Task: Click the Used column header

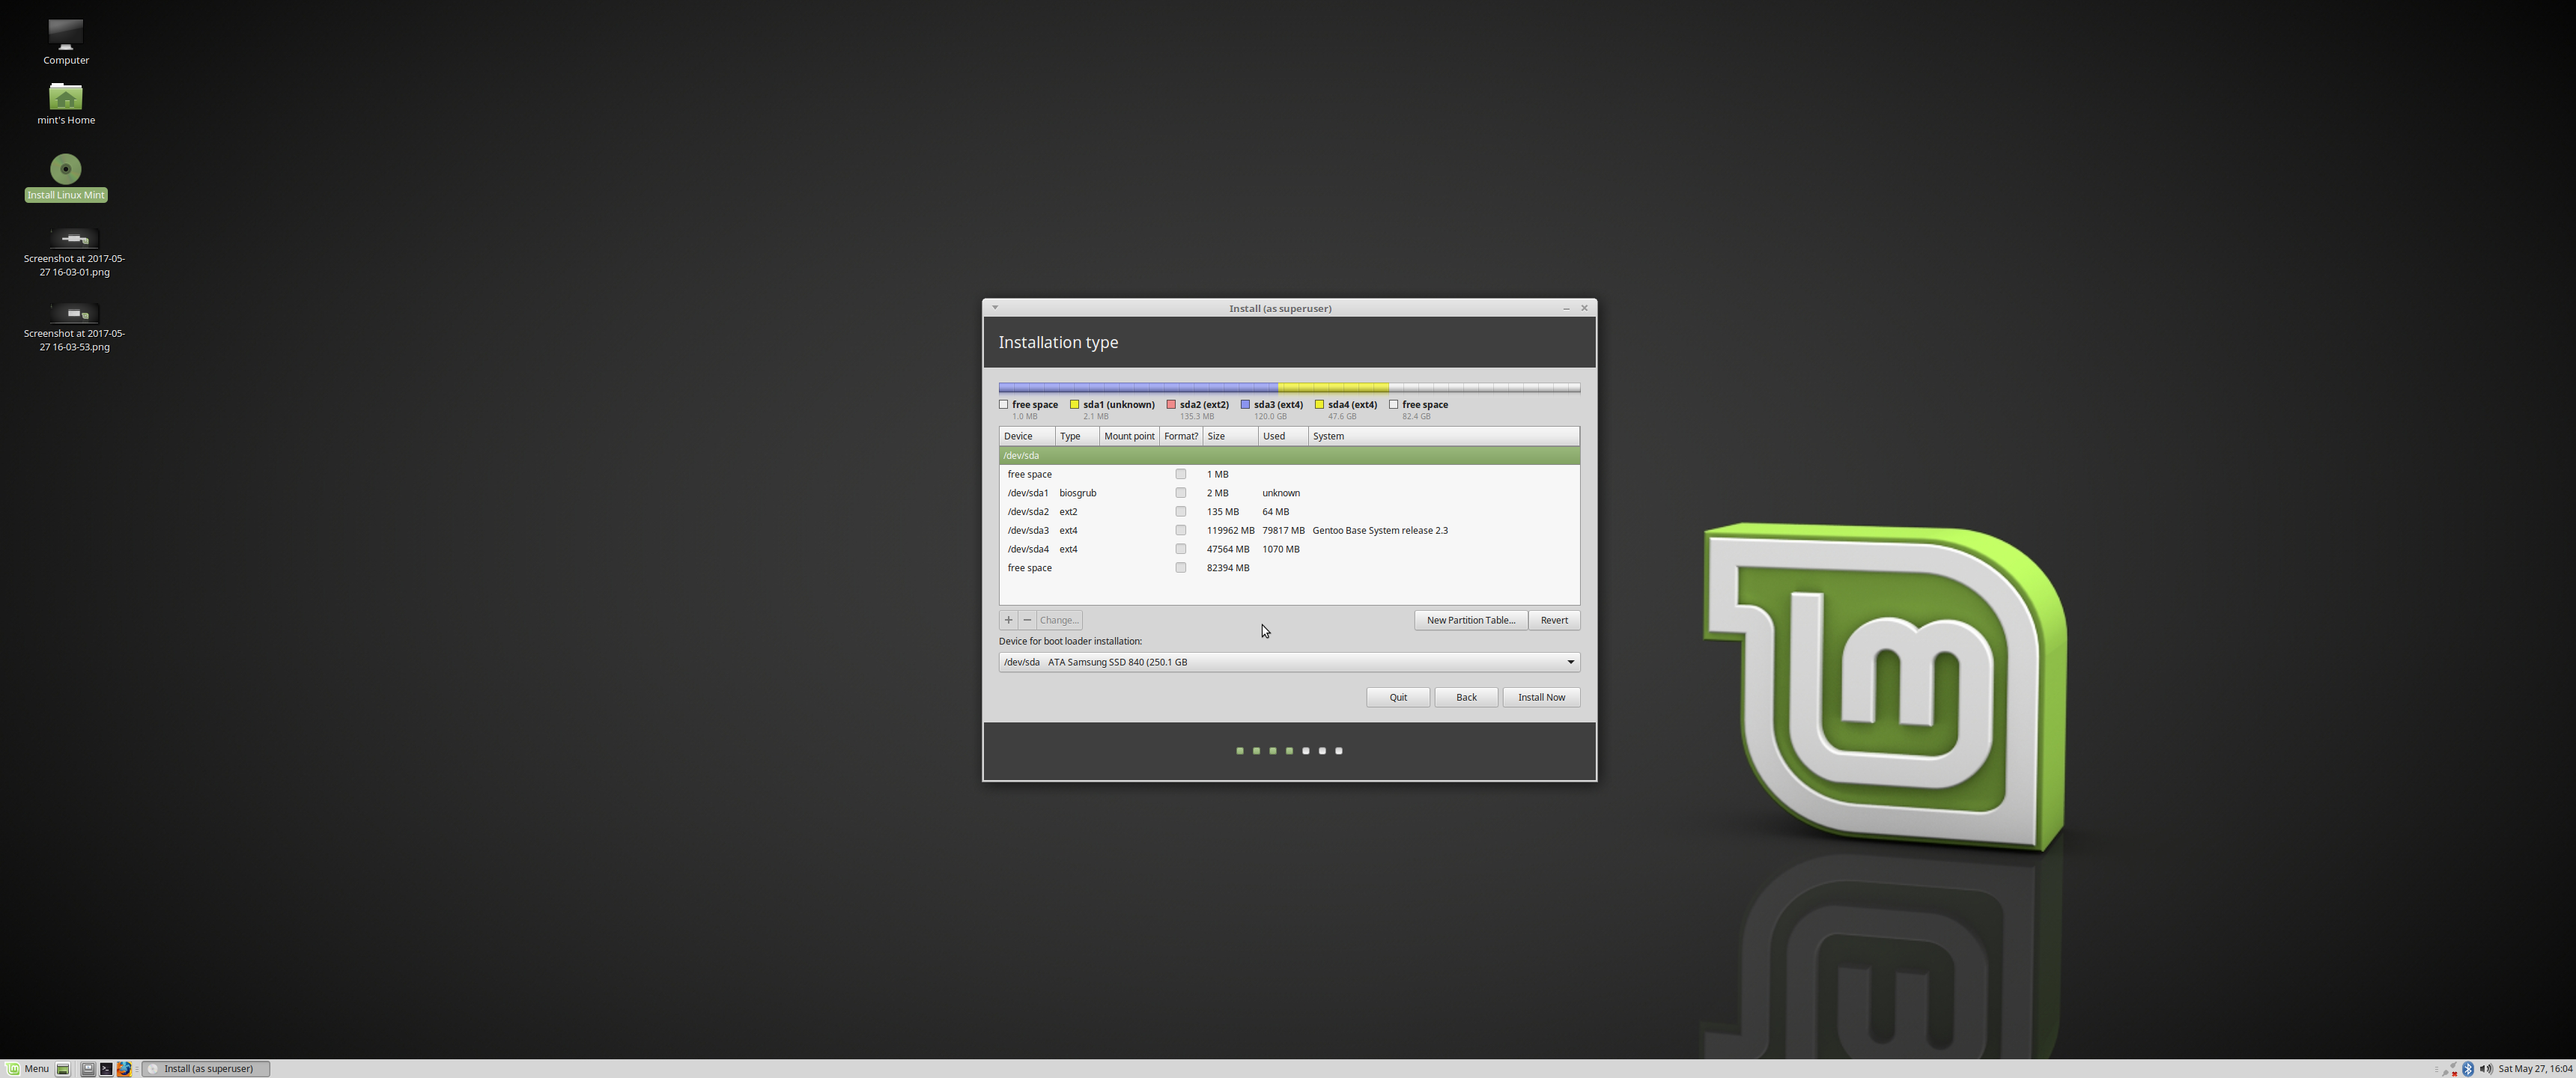Action: tap(1283, 436)
